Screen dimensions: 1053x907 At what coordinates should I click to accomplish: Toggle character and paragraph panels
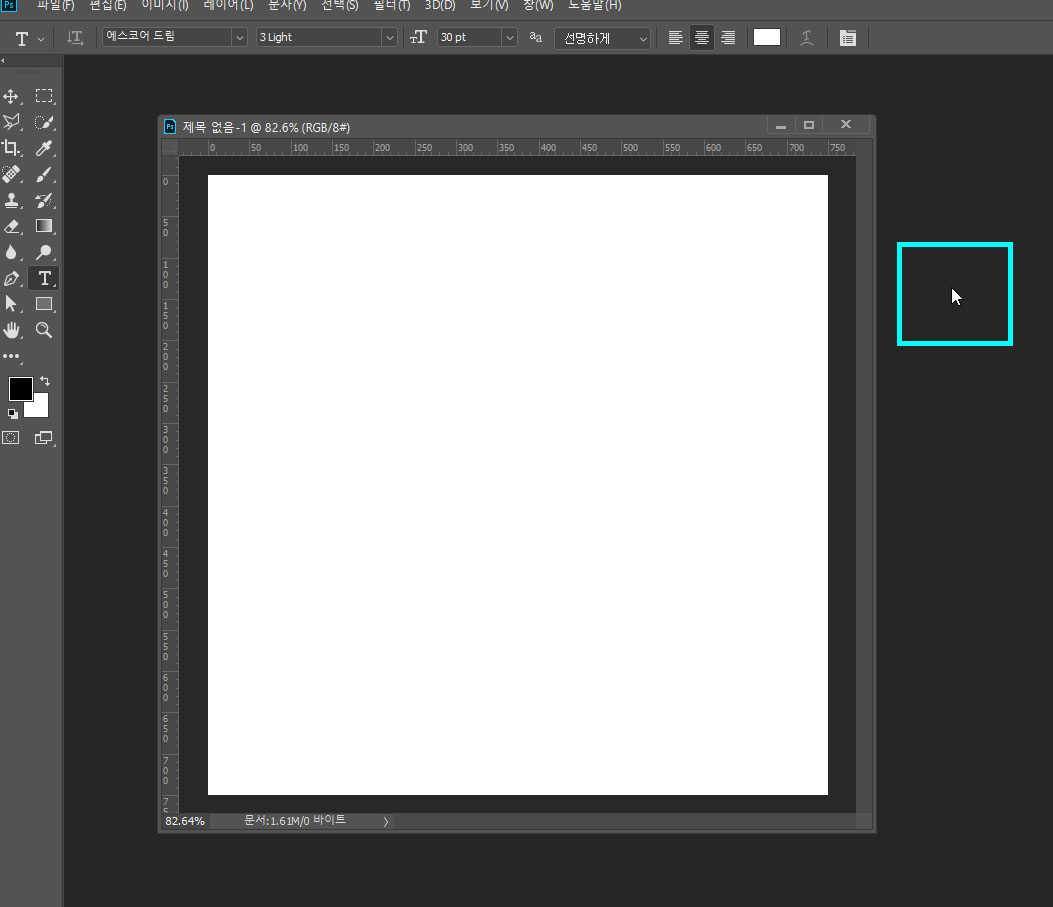click(848, 38)
